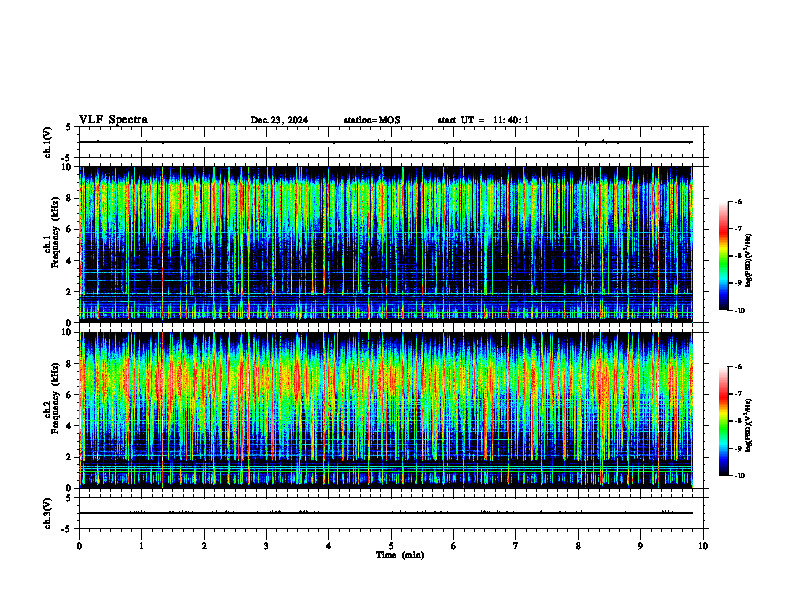
Task: Click the 'VLF Spectra' title text
Action: [x=113, y=120]
